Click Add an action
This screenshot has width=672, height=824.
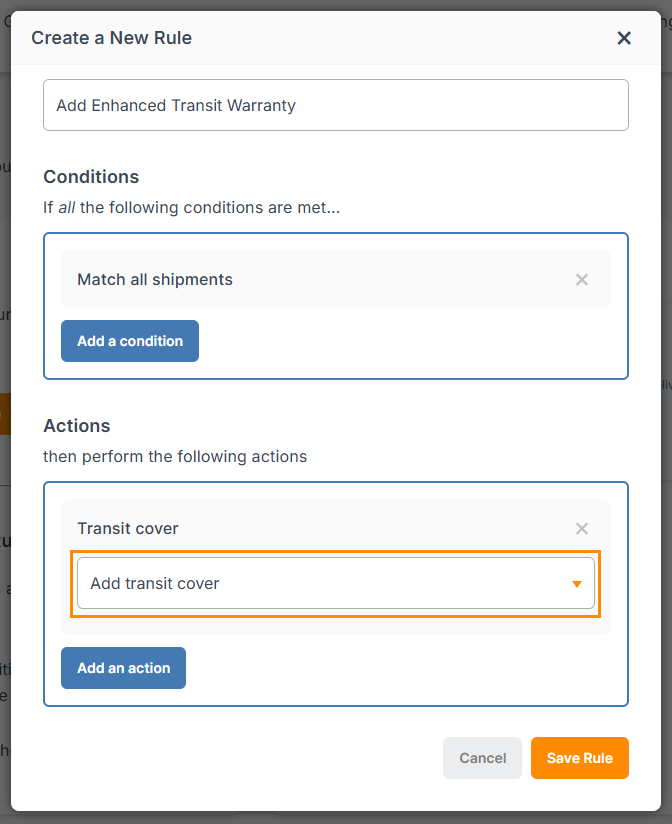coord(123,668)
